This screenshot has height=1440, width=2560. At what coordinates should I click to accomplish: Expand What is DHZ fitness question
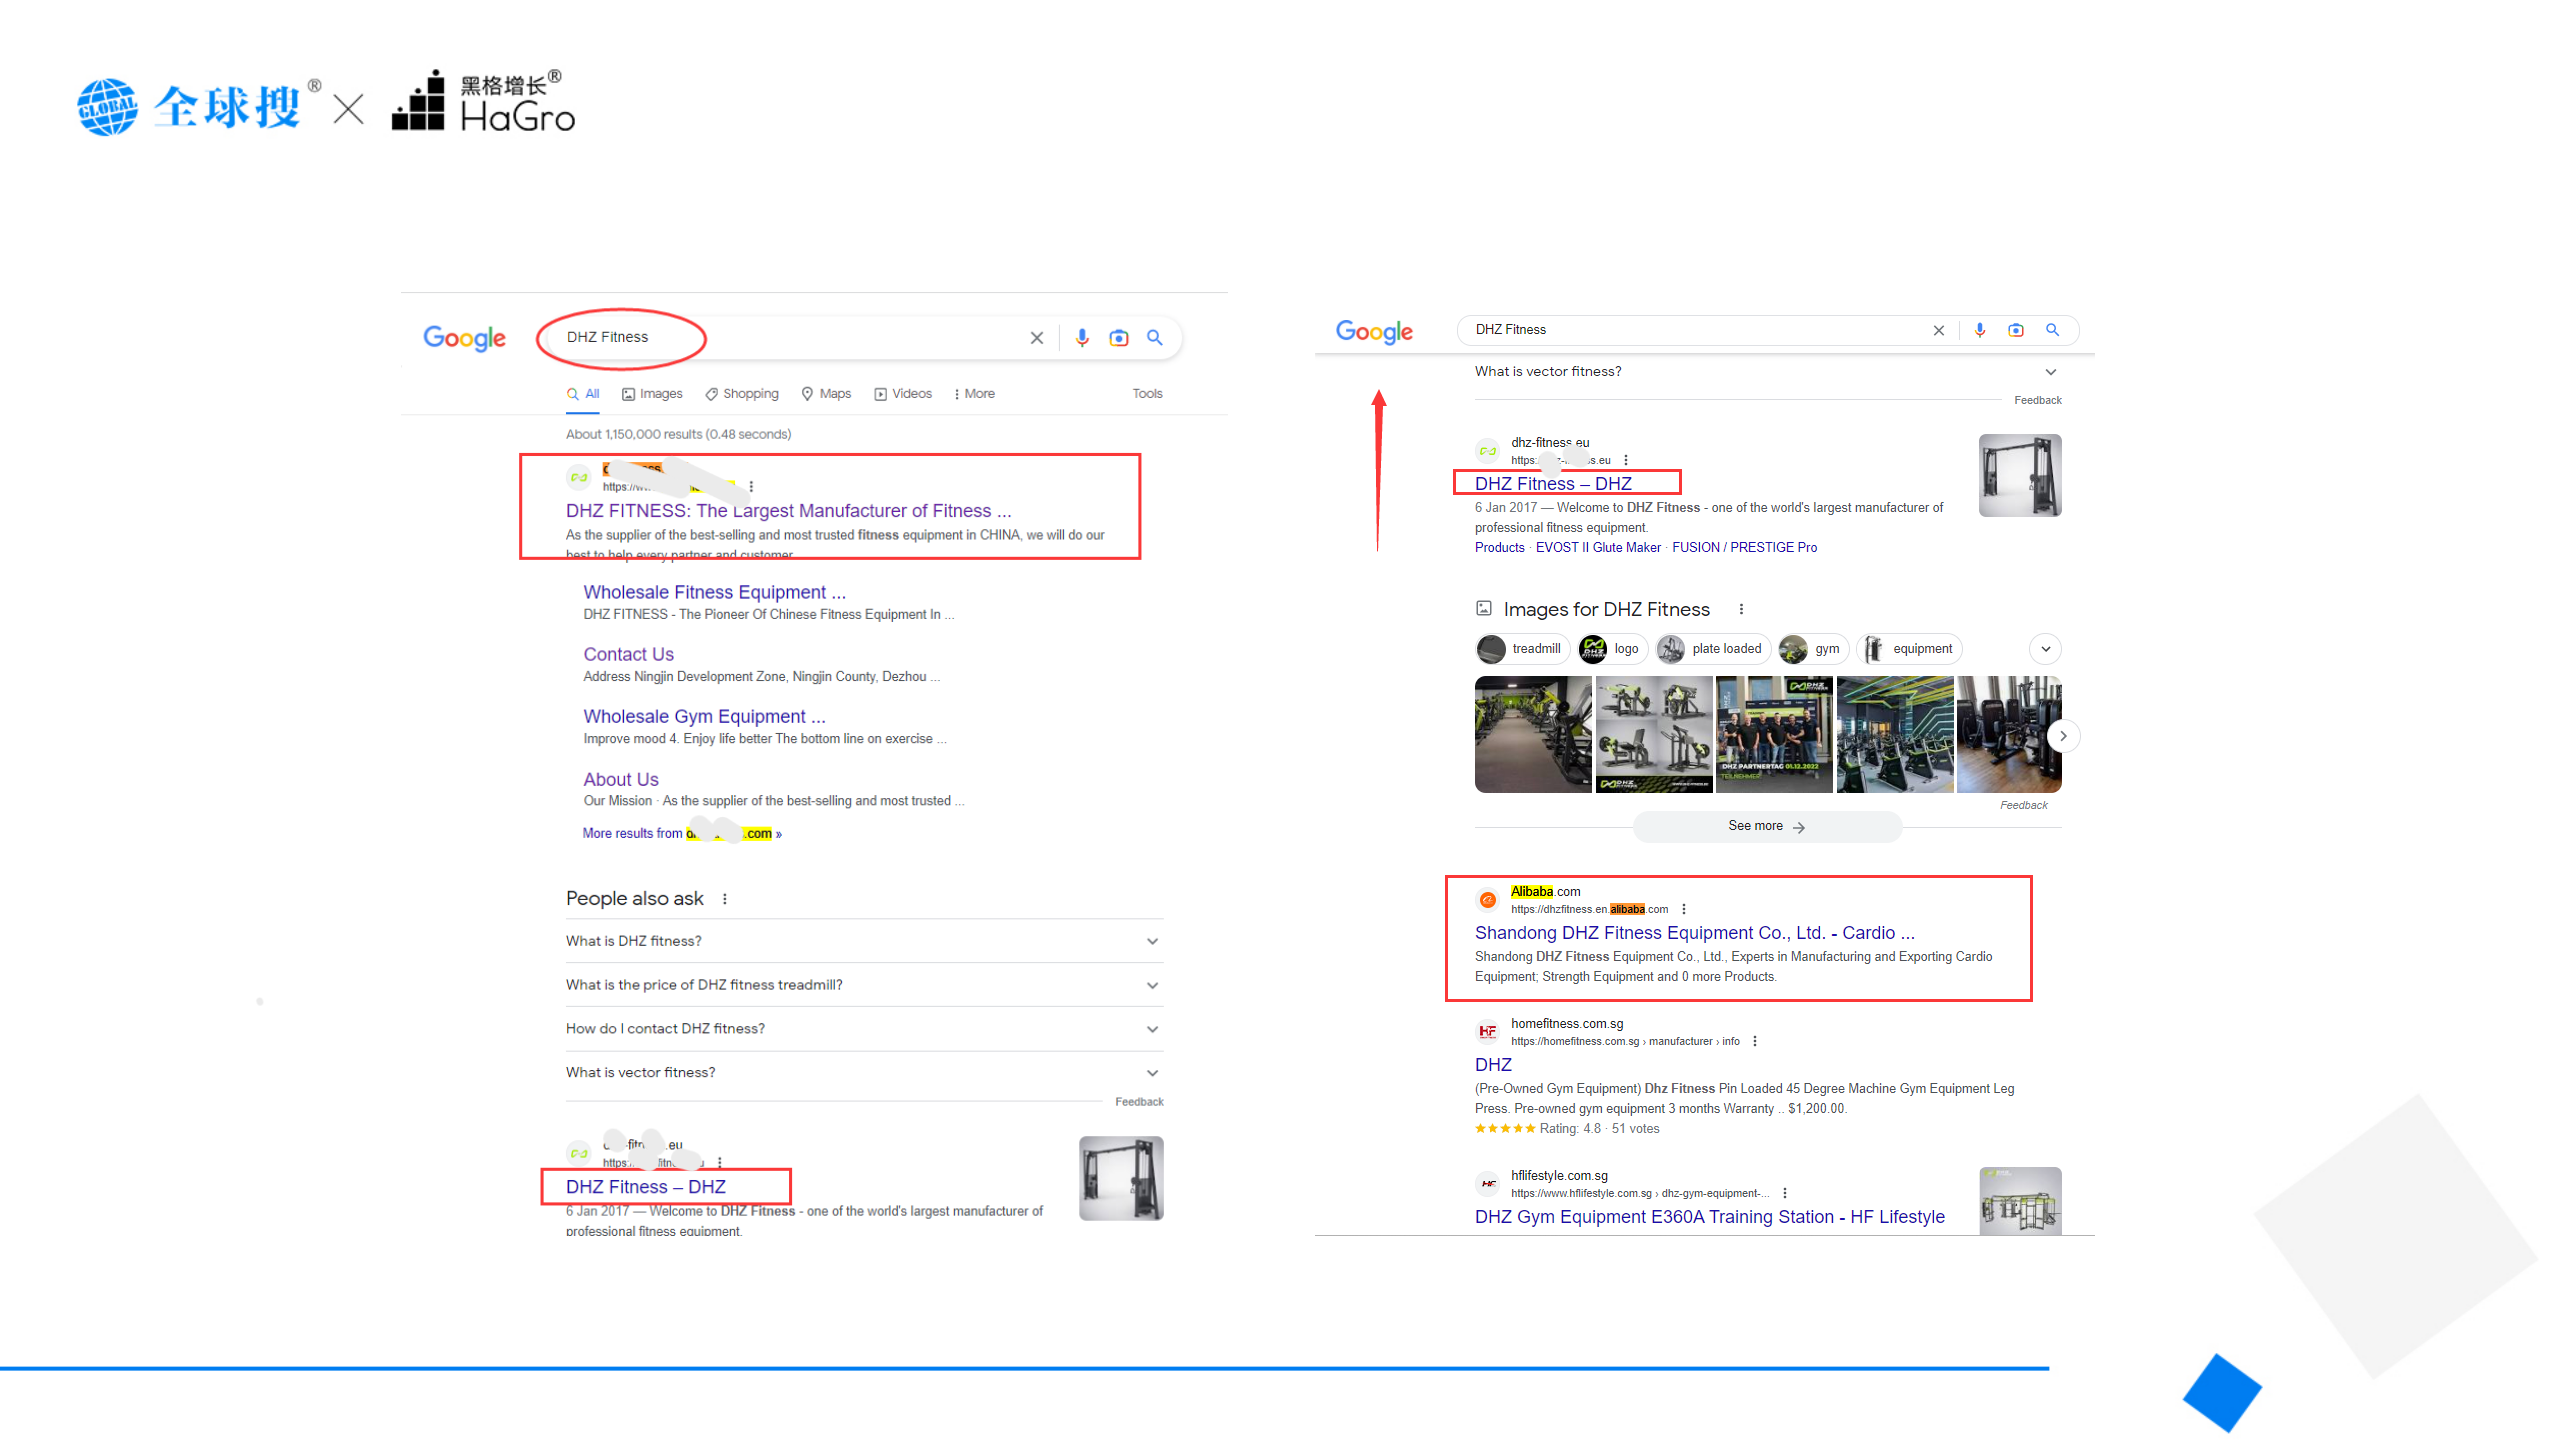864,941
